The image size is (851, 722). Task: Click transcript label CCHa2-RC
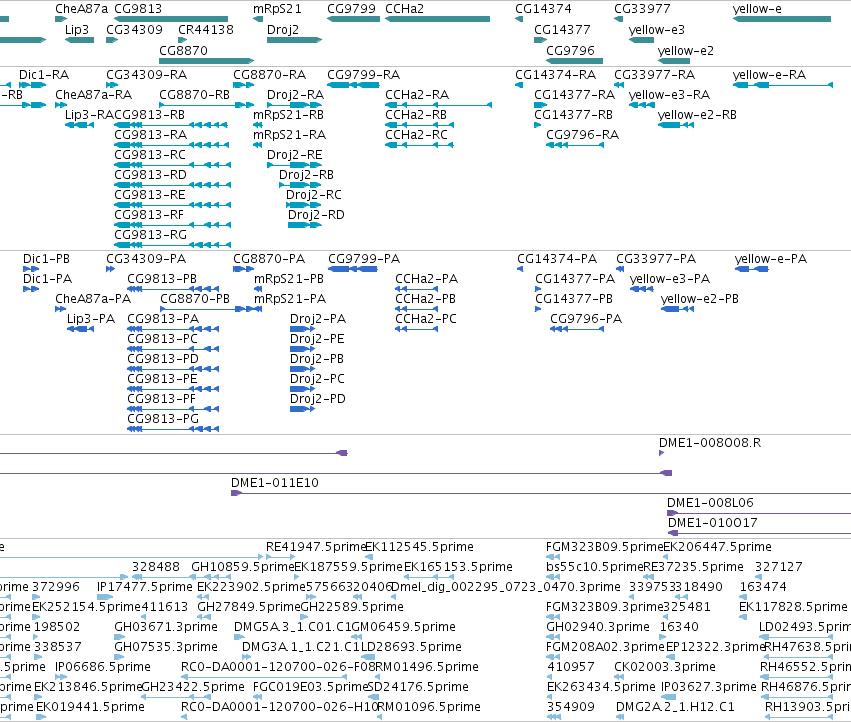pos(416,134)
